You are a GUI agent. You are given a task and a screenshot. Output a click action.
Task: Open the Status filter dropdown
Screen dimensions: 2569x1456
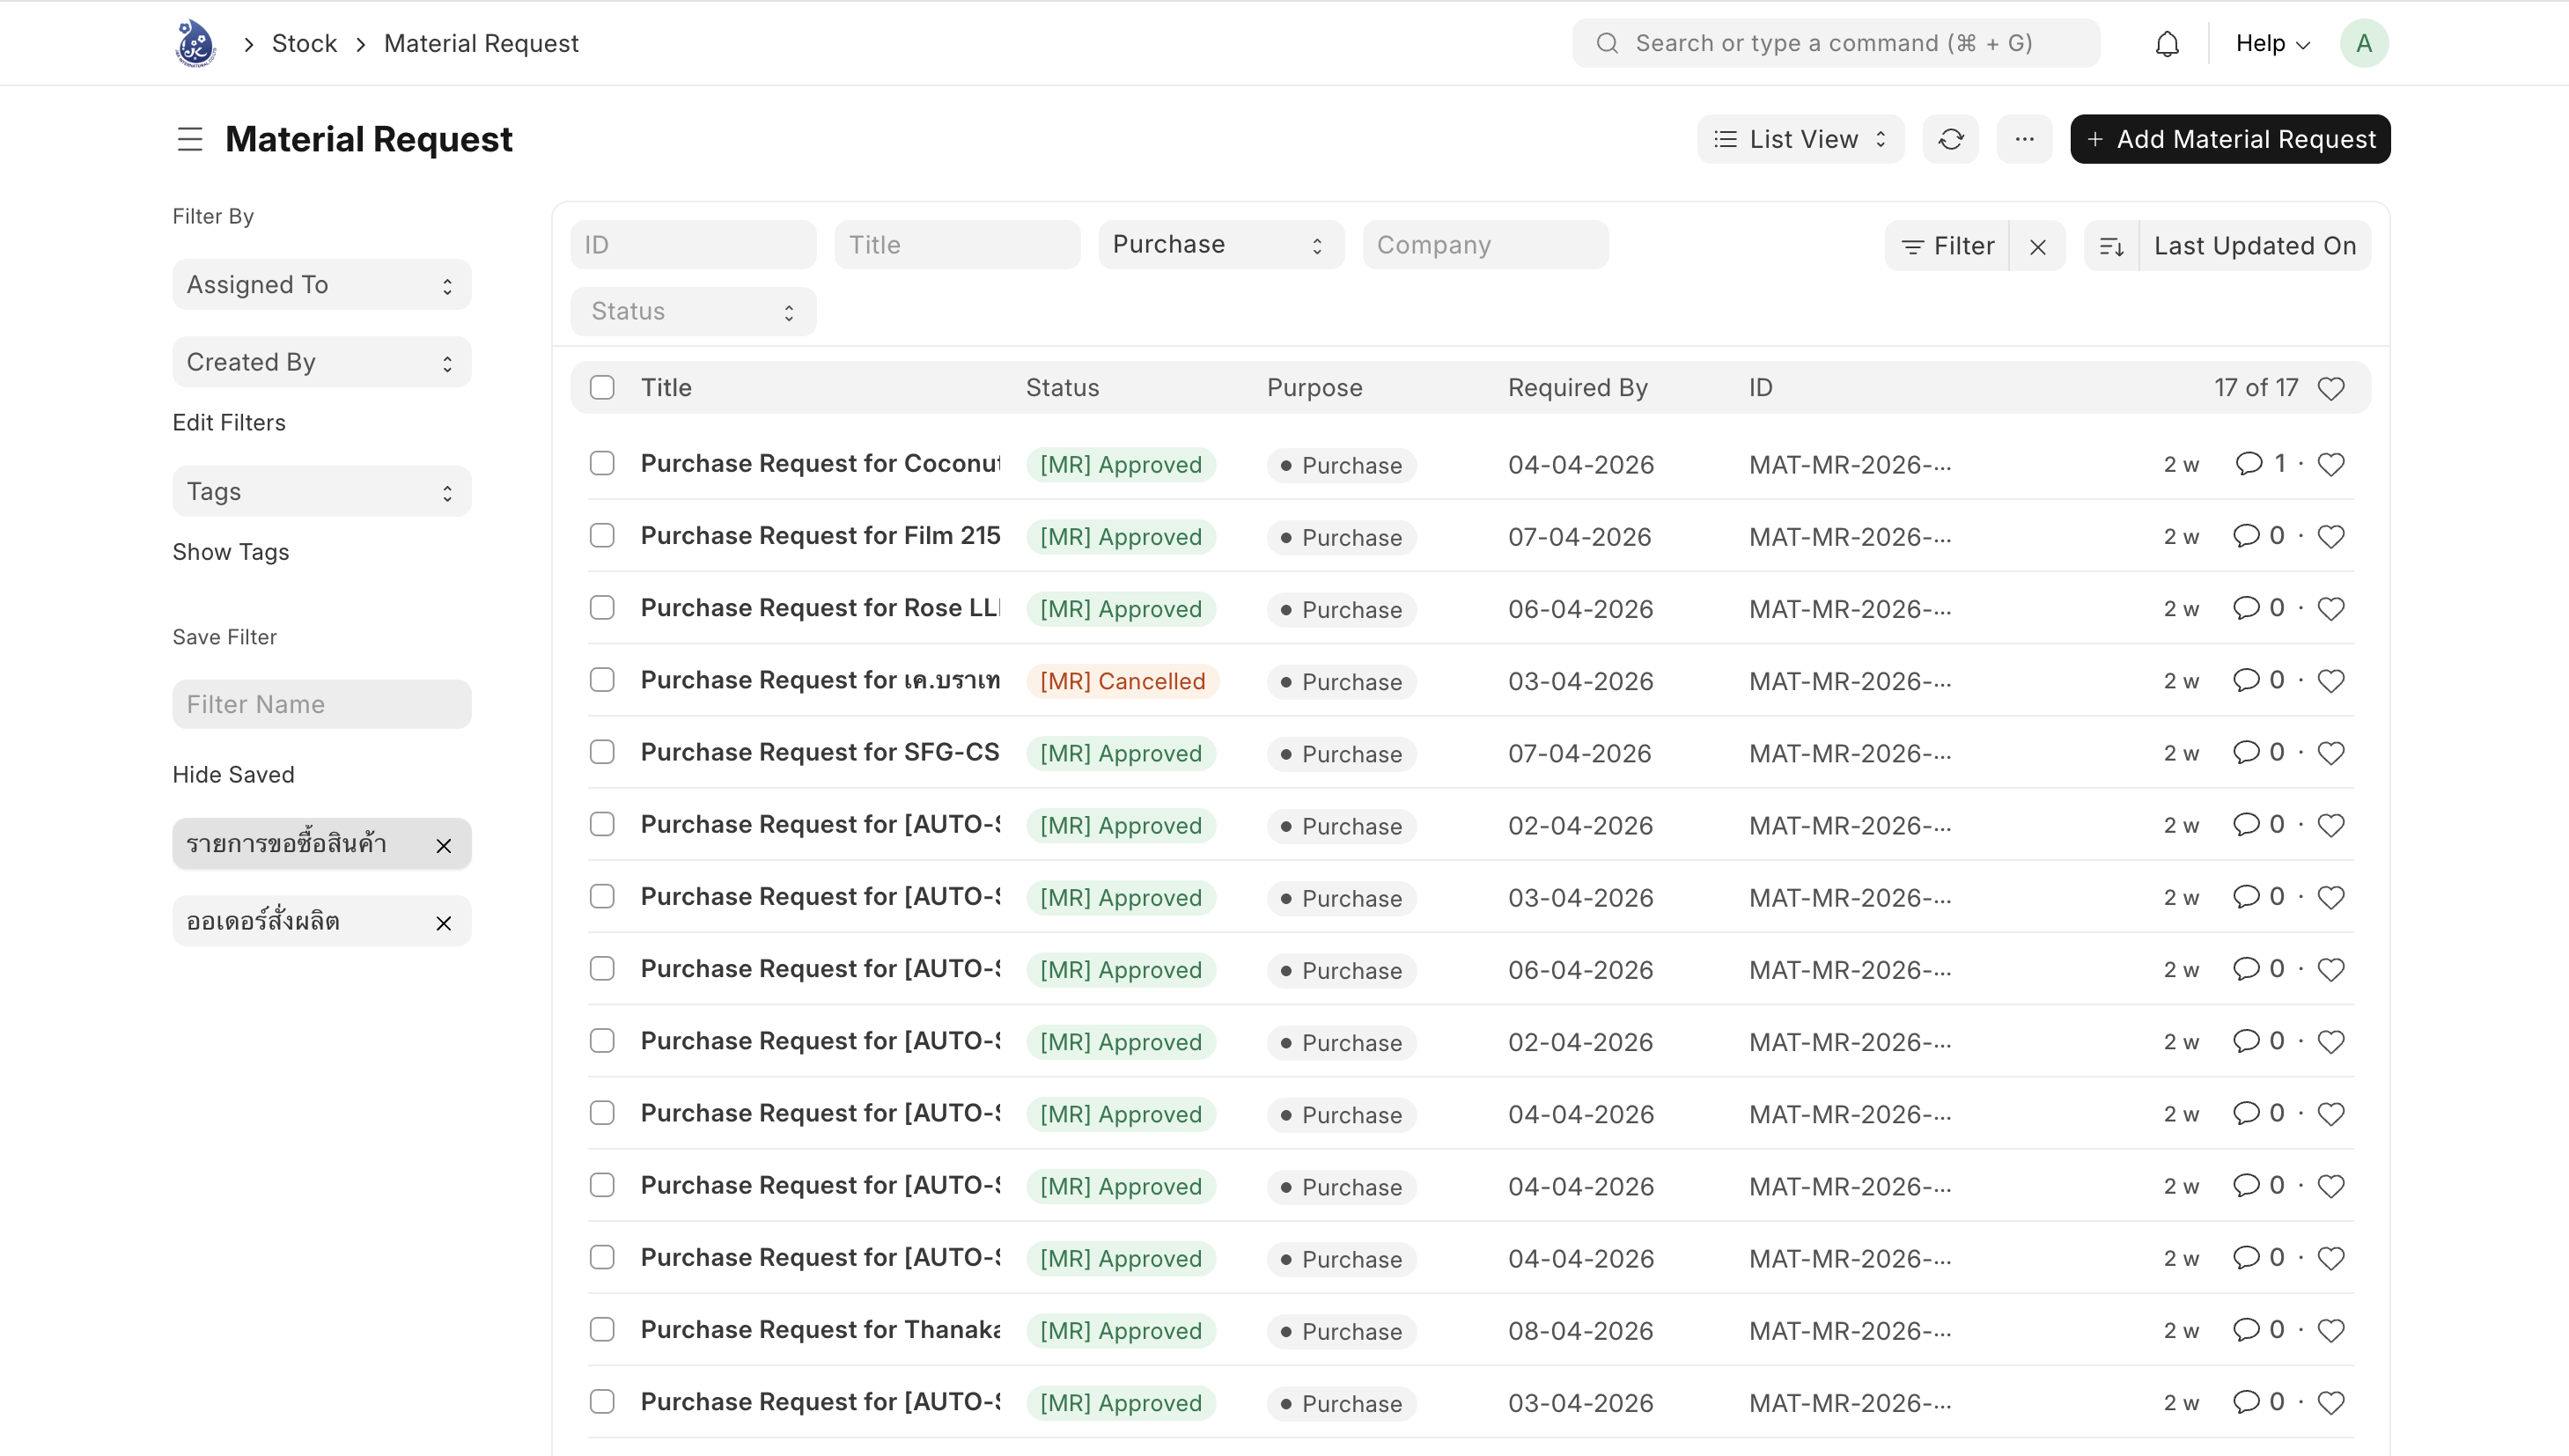693,311
